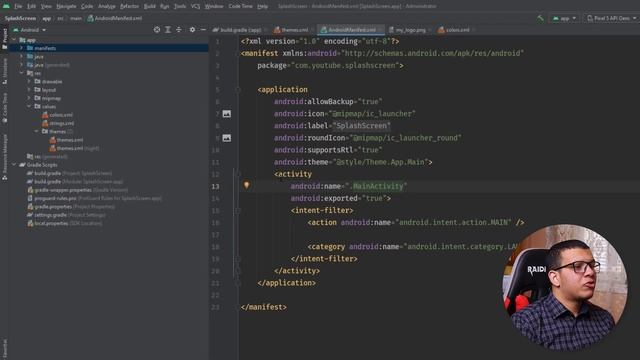The width and height of the screenshot is (640, 360).
Task: Toggle code fold at application tag line 5
Action: tap(238, 90)
